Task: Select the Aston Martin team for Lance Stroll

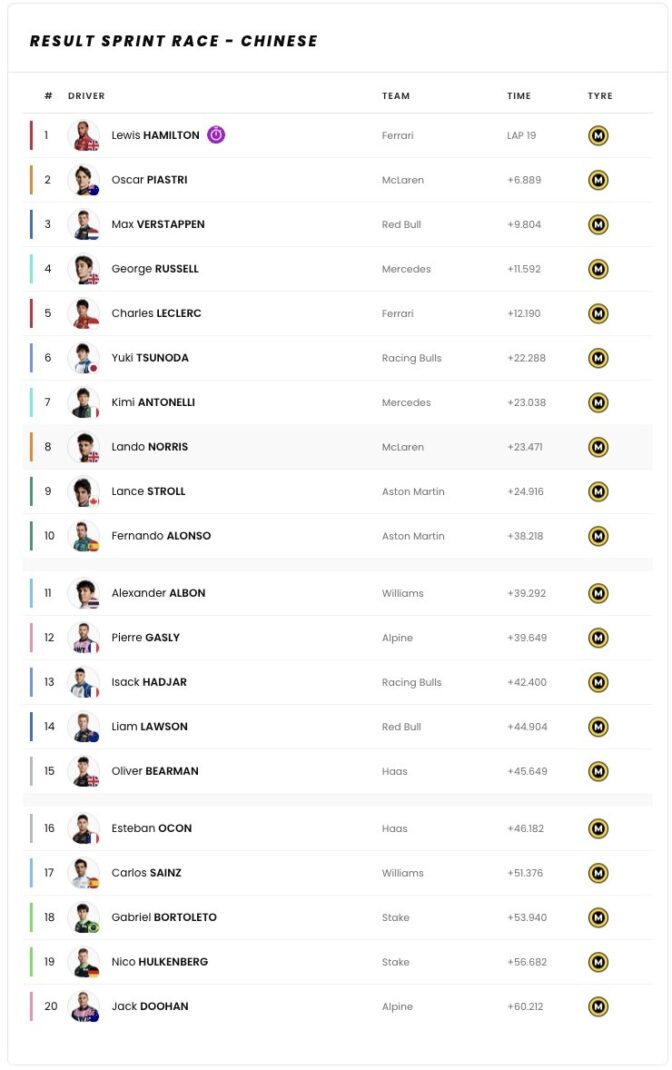Action: click(x=413, y=491)
